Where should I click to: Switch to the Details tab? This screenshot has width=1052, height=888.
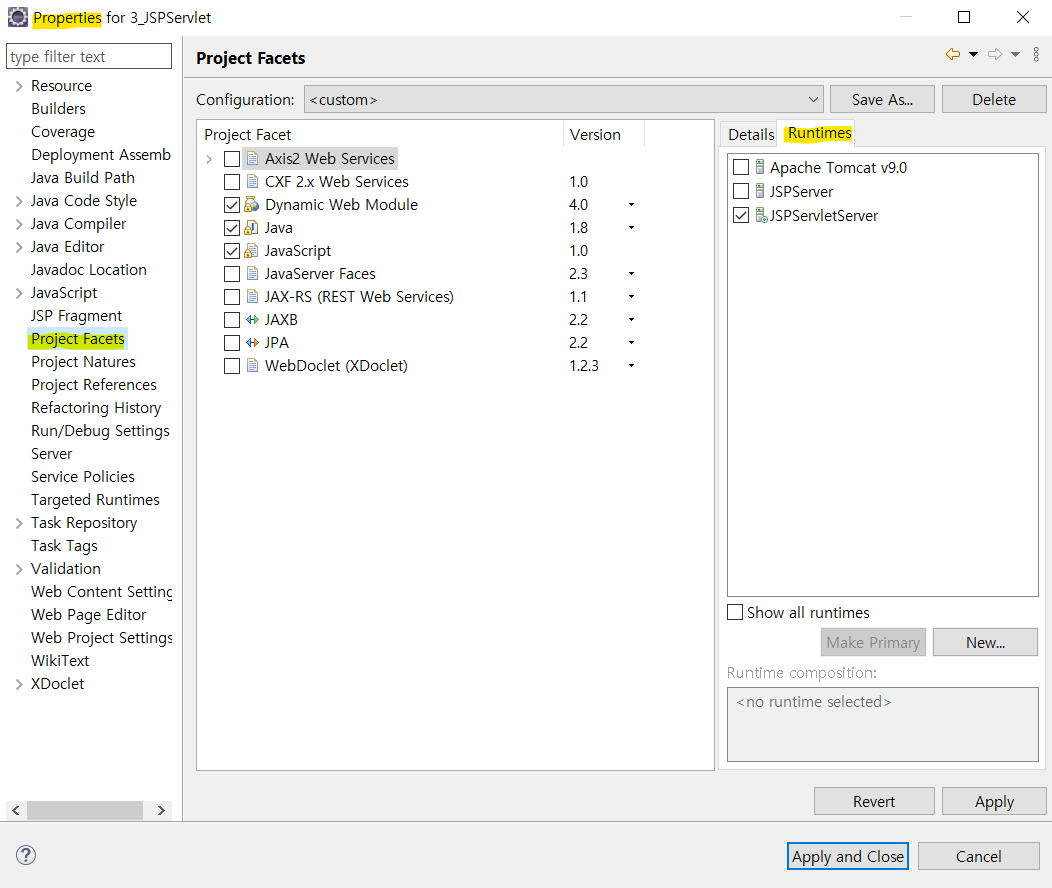(751, 134)
